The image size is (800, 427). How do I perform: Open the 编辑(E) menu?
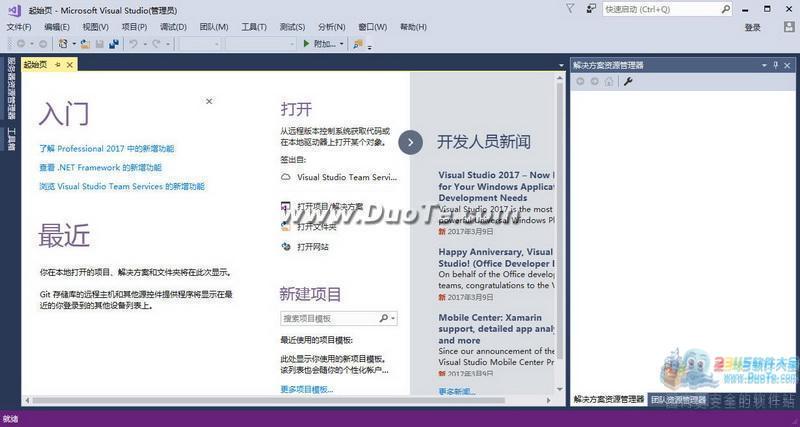57,27
